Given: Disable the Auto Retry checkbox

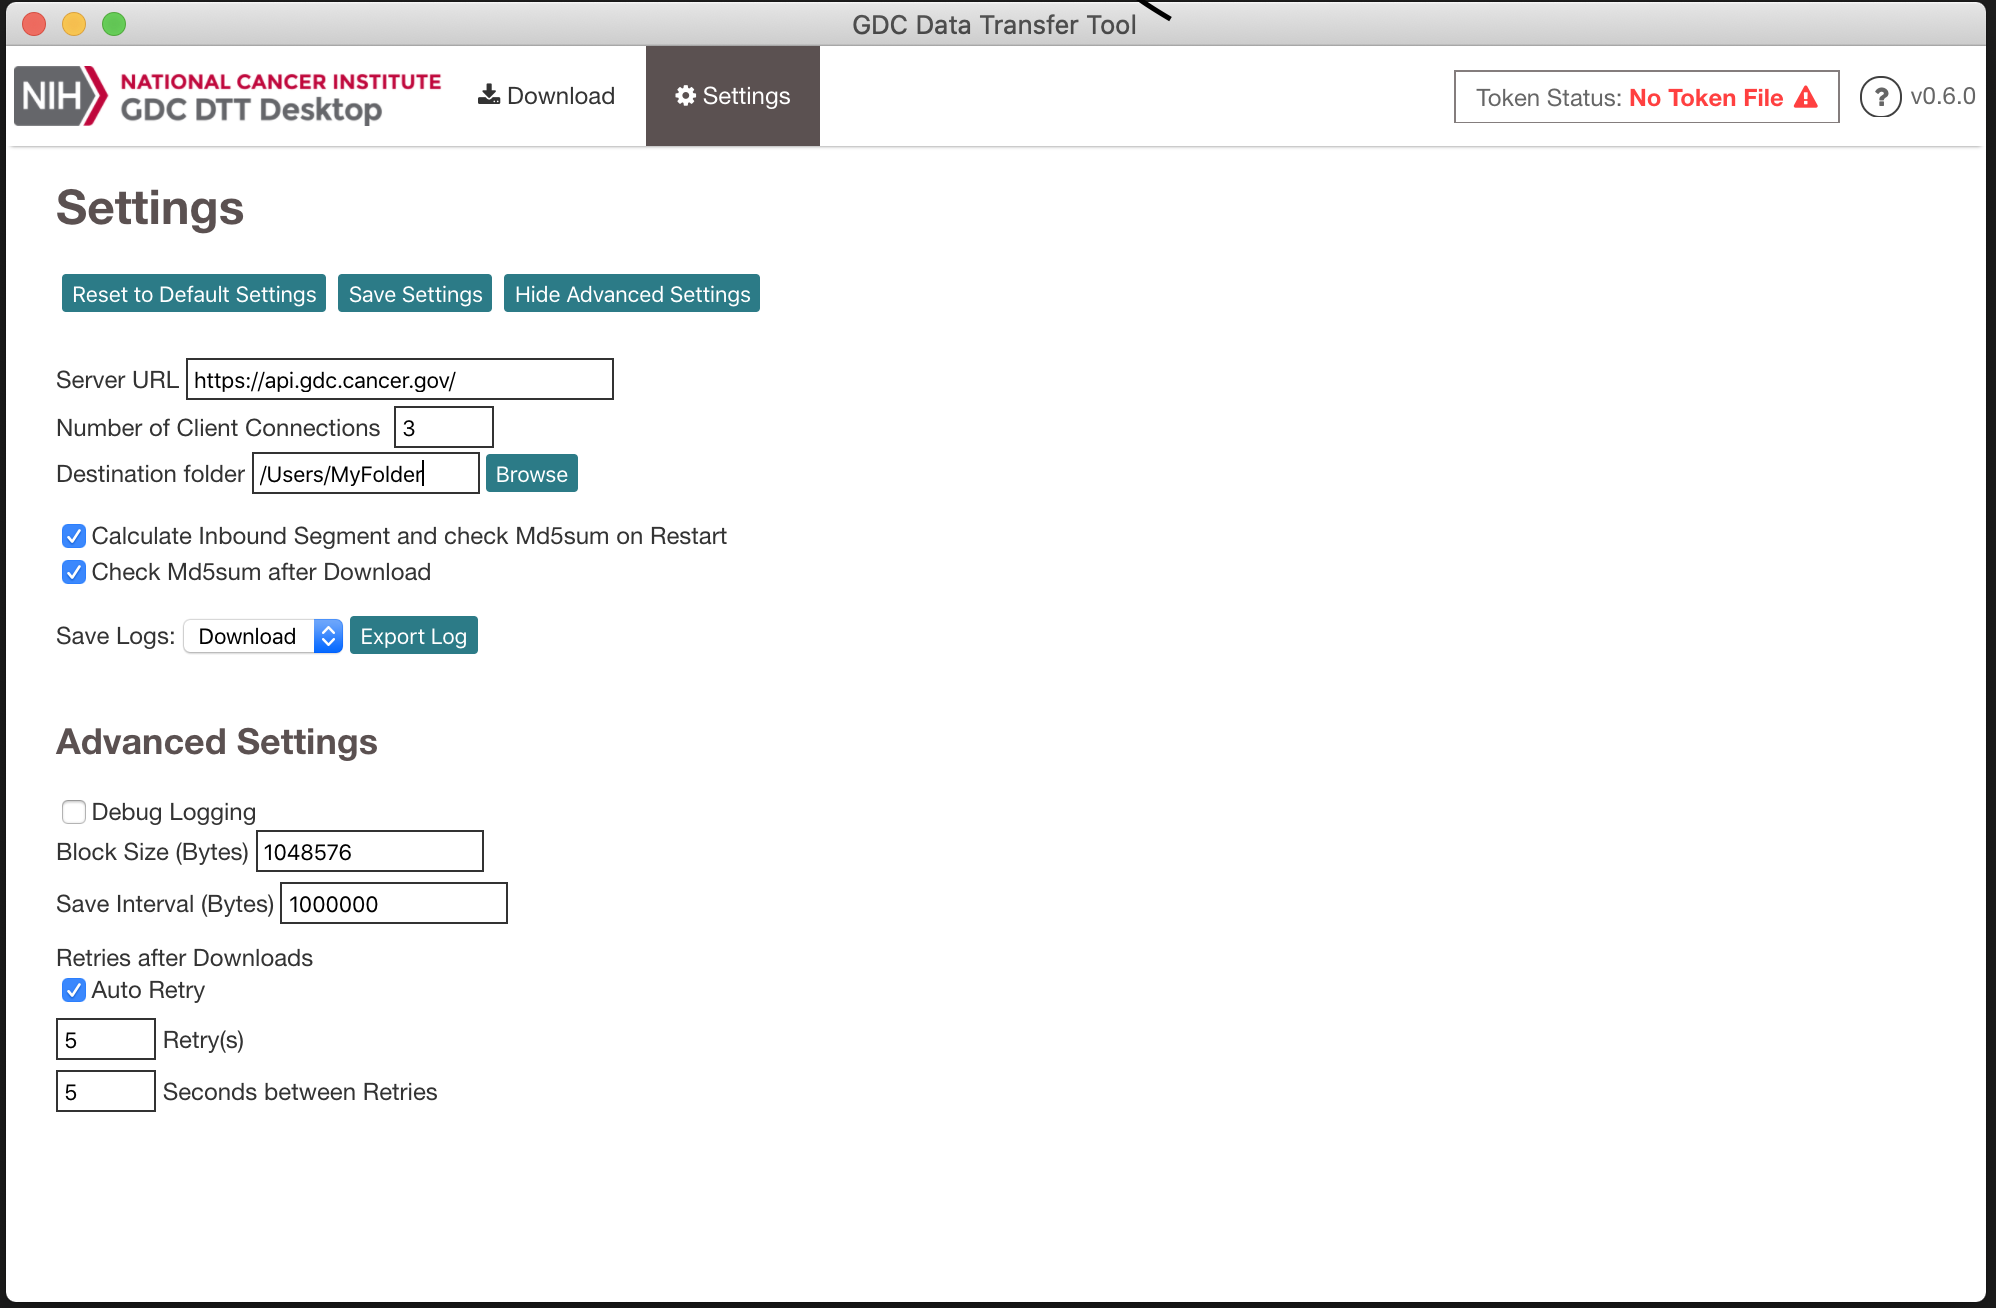Looking at the screenshot, I should (x=74, y=990).
